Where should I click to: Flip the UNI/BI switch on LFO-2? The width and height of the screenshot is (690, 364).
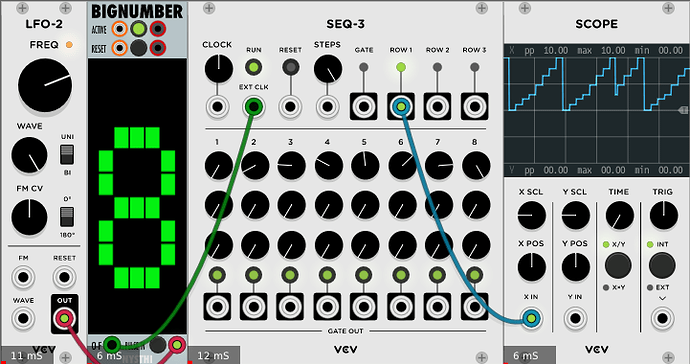pos(67,154)
